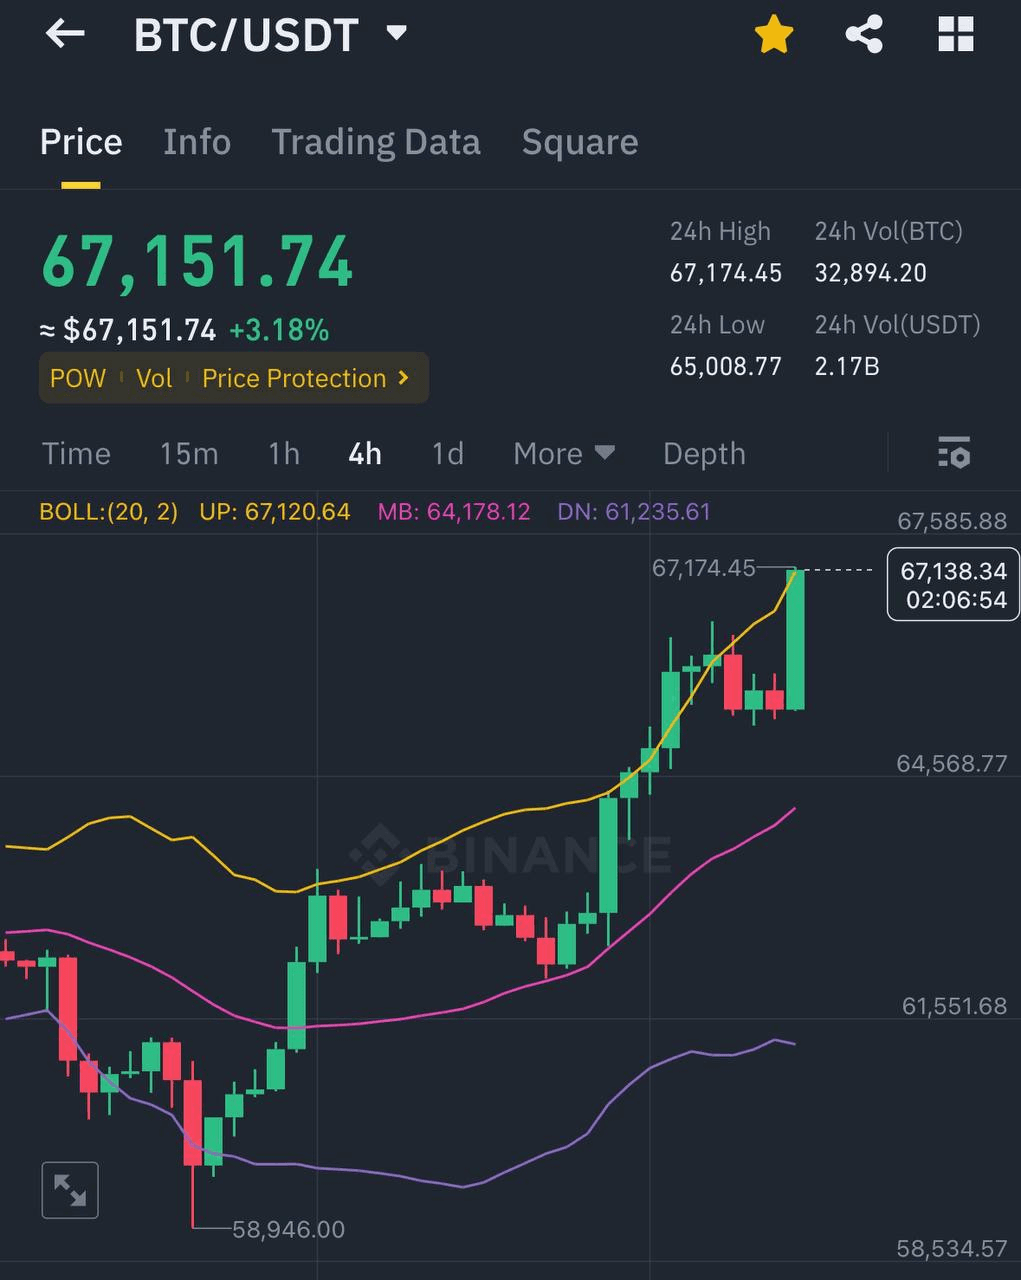Tap the 67,174.45 high marker on chart
The image size is (1021, 1280).
[704, 568]
